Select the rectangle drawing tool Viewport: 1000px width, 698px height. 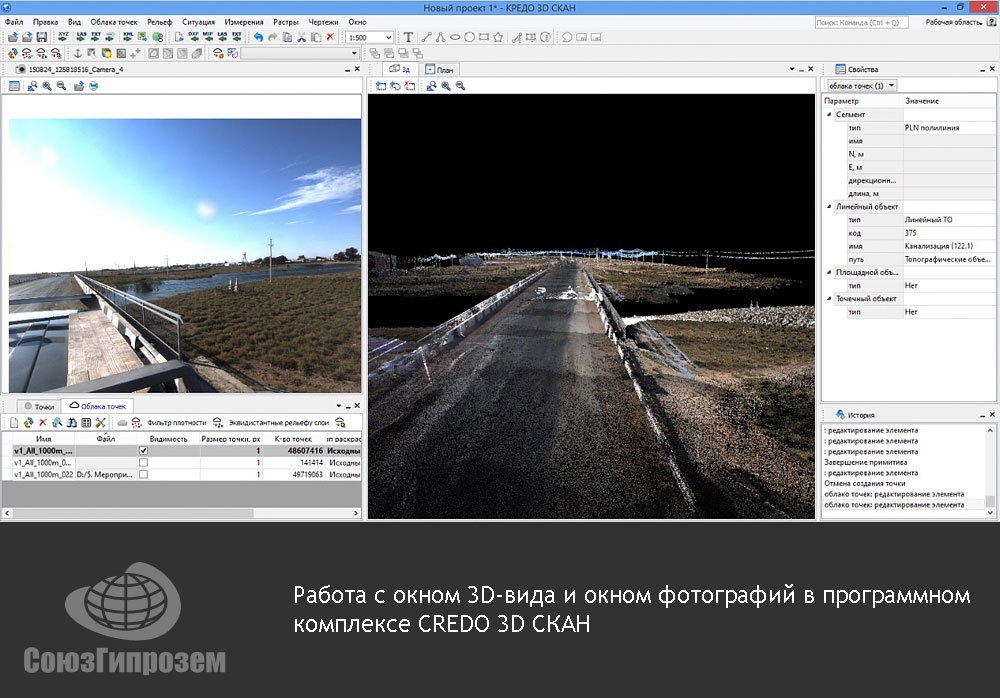(484, 37)
